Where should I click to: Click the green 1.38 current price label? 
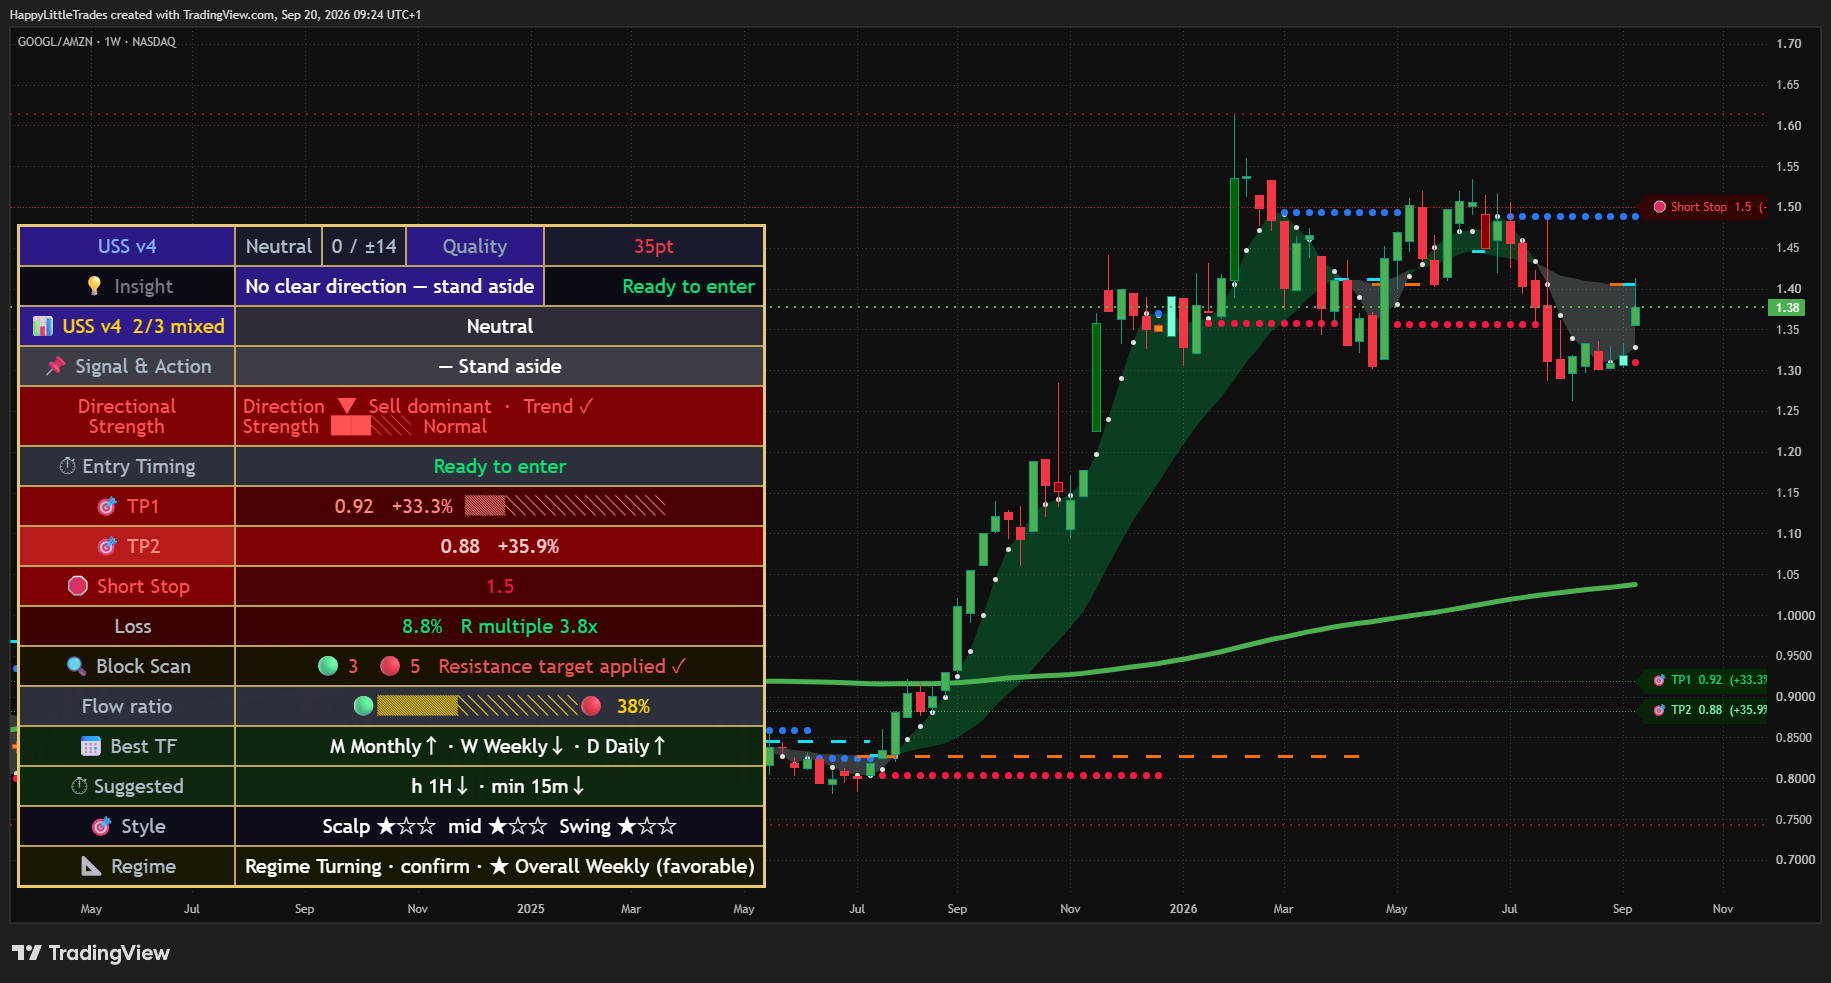click(x=1788, y=308)
